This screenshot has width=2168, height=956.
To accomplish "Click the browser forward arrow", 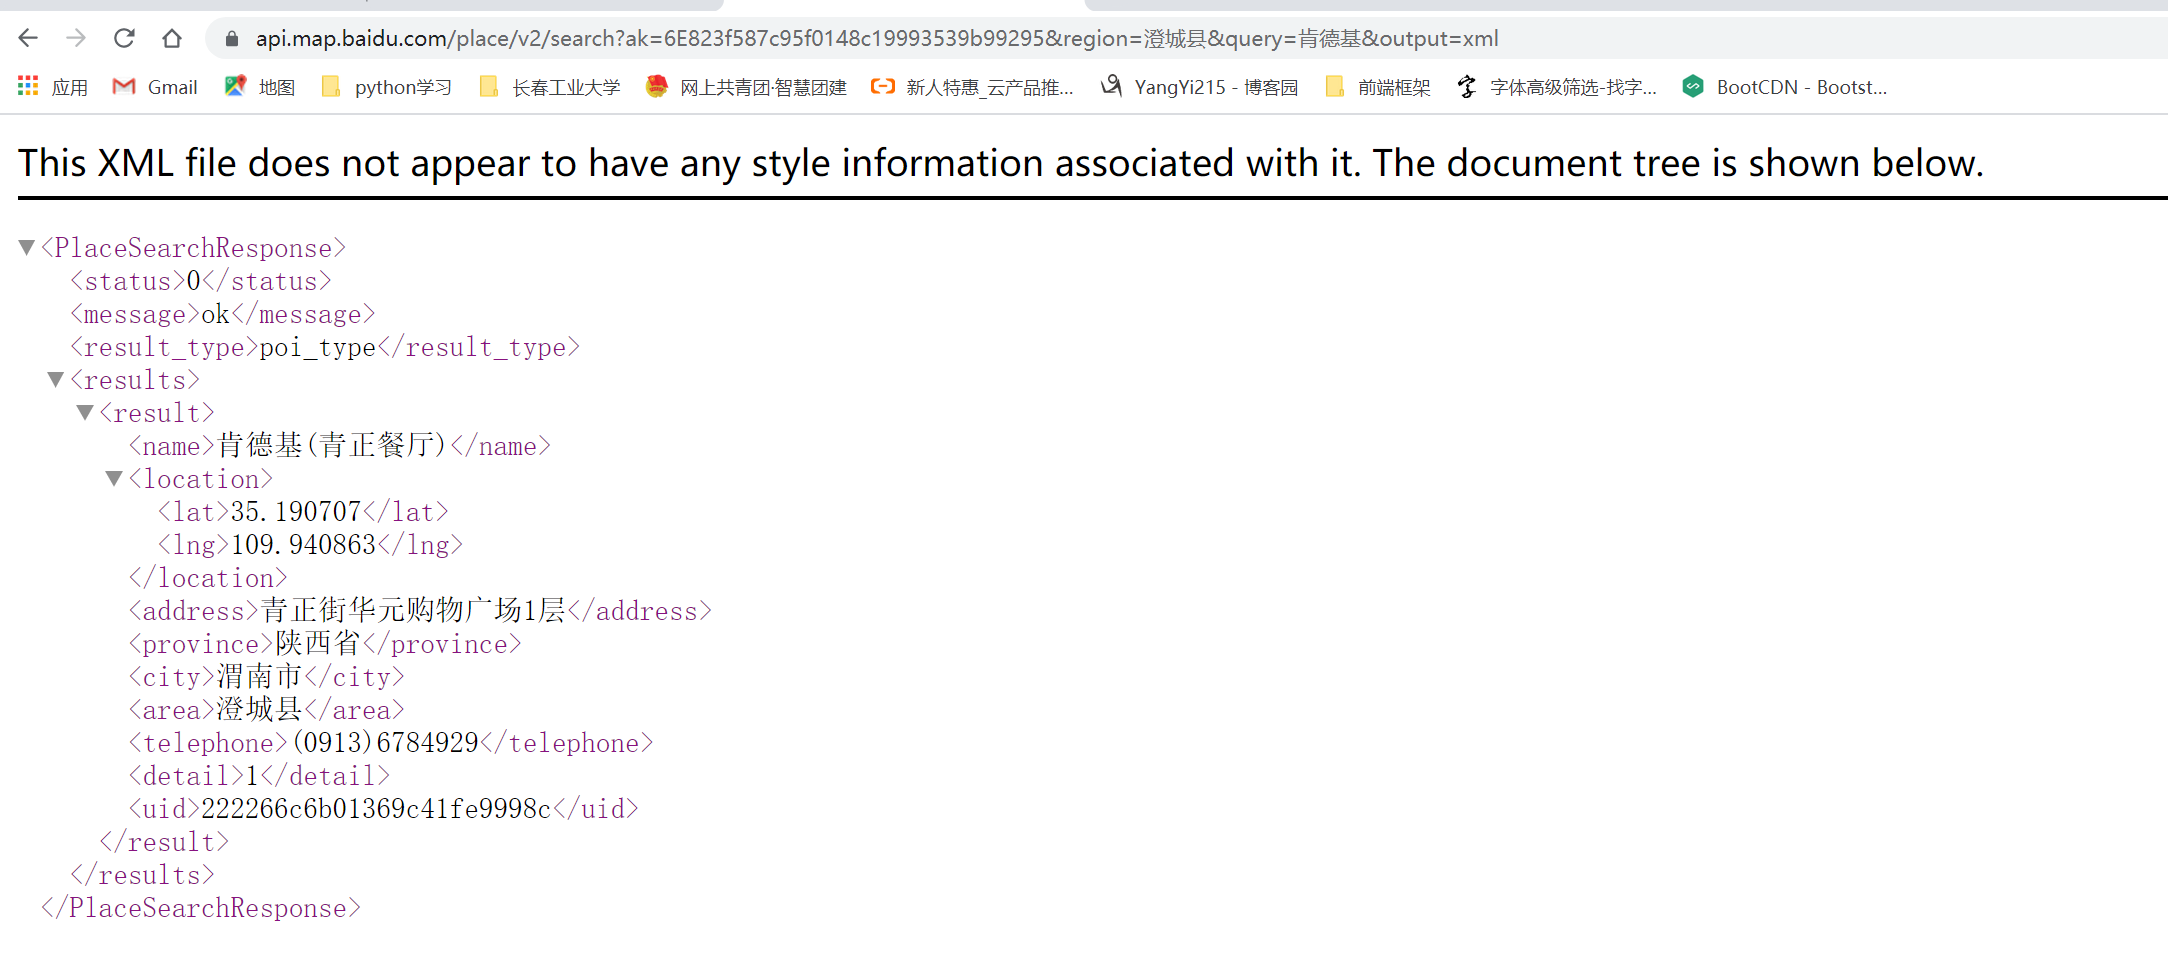I will point(76,39).
